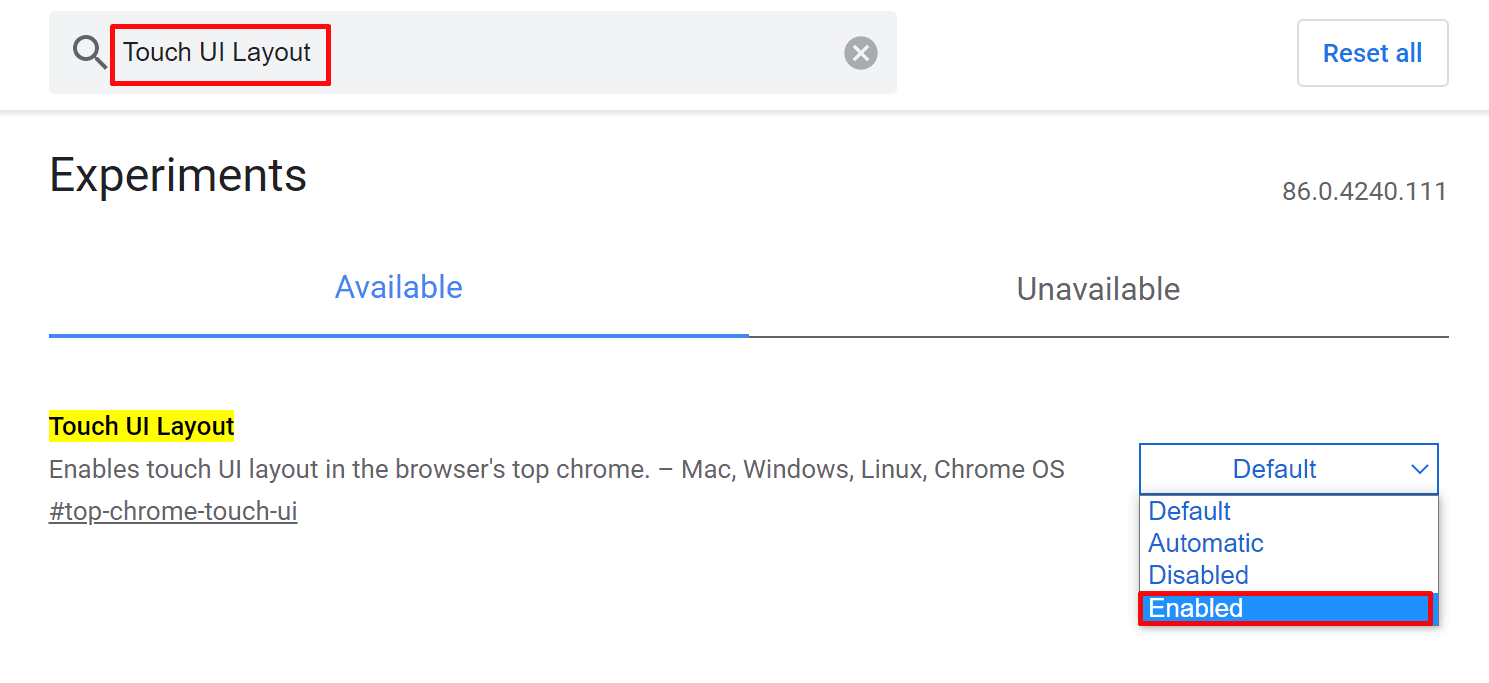This screenshot has height=683, width=1489.
Task: Click the dropdown box showing current value Default
Action: [1288, 469]
